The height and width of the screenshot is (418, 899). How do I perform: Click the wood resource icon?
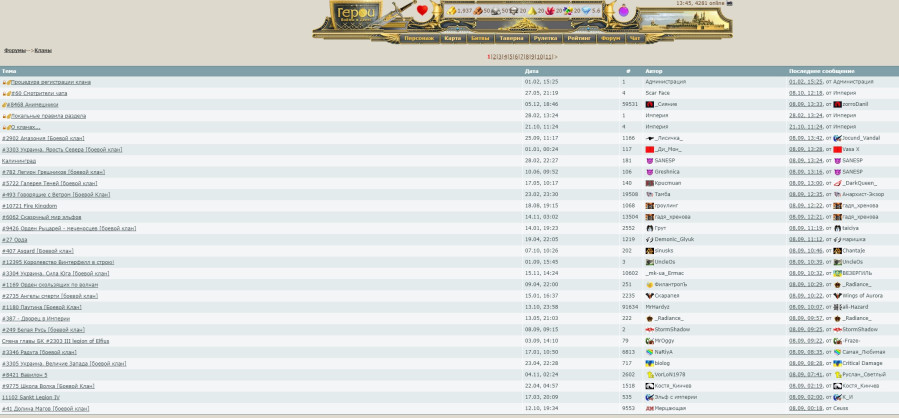pos(478,11)
